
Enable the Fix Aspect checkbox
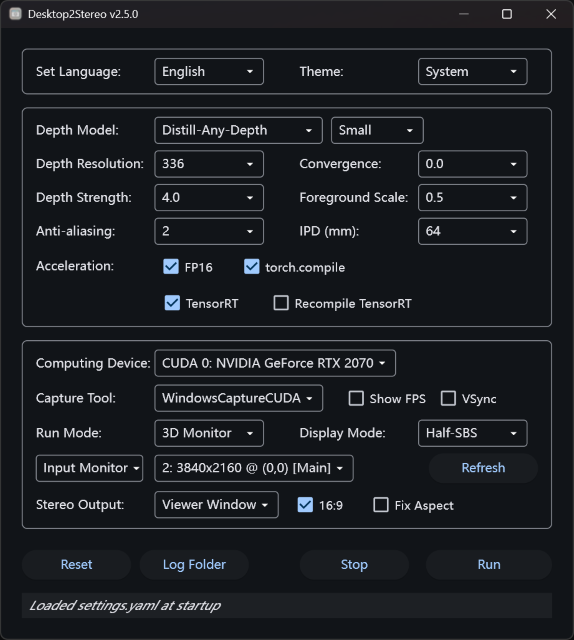381,505
